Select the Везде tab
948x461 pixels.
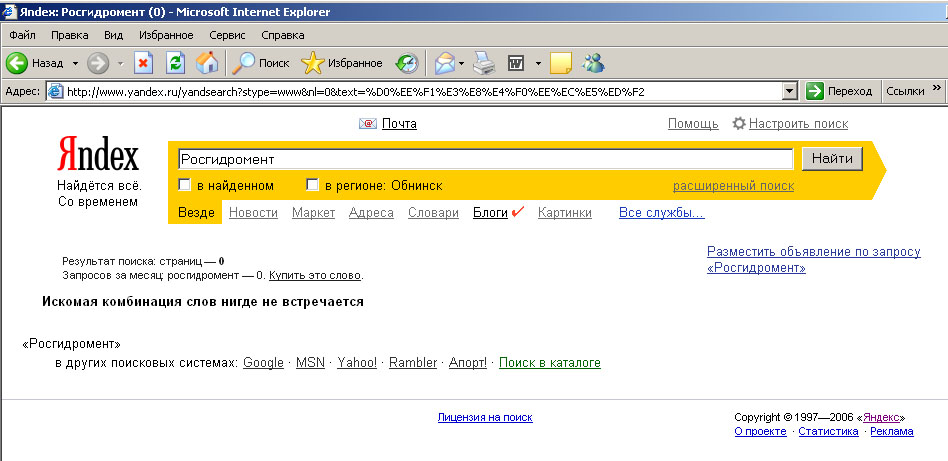[x=196, y=213]
